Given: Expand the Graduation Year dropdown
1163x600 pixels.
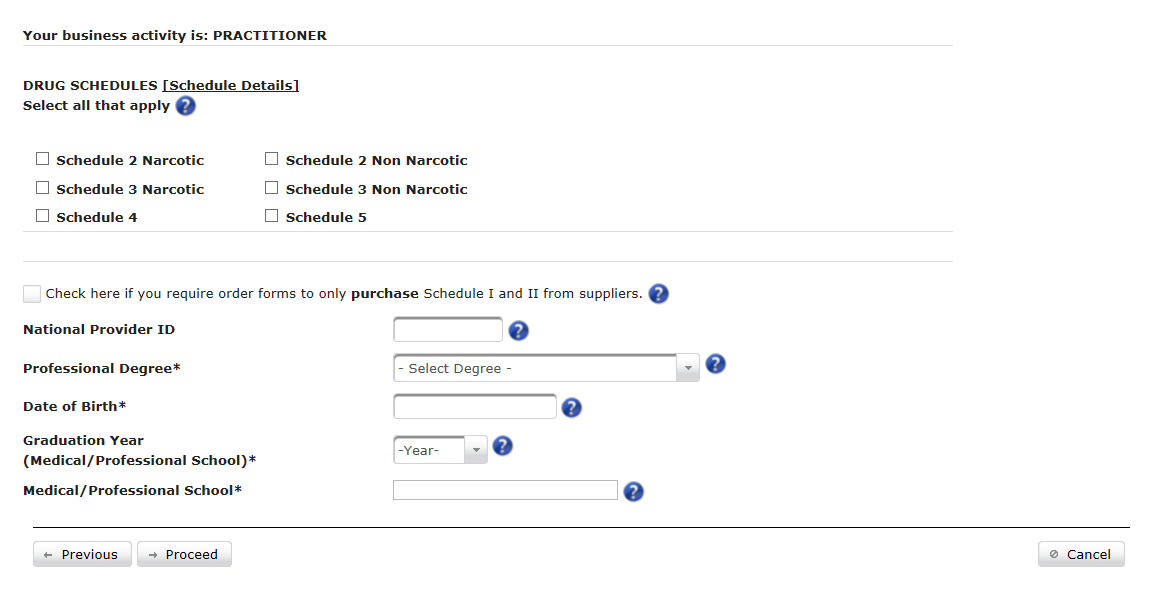Looking at the screenshot, I should coord(440,450).
